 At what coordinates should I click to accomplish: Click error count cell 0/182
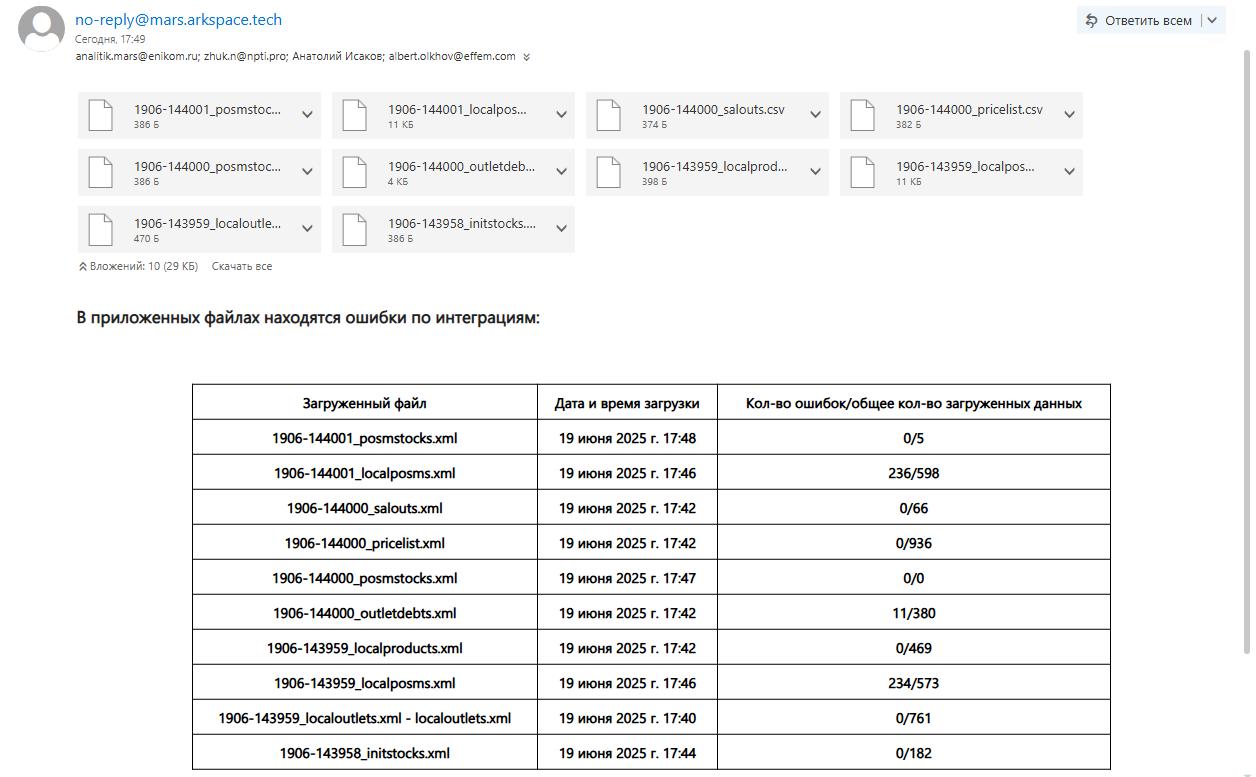914,753
